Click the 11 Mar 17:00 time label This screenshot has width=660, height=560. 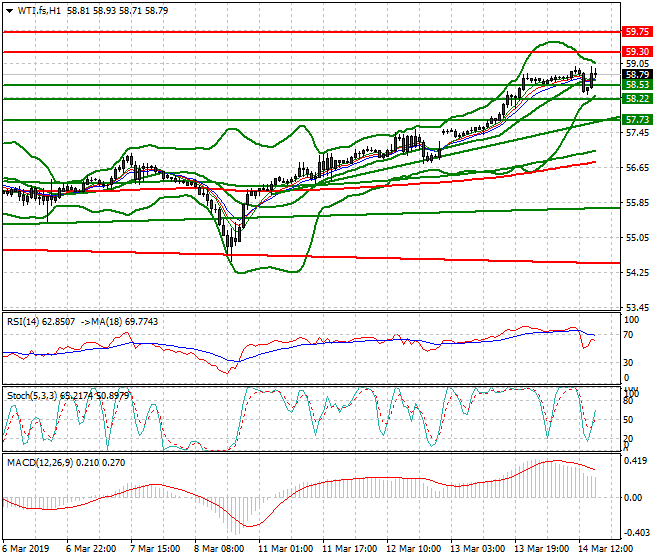(350, 549)
